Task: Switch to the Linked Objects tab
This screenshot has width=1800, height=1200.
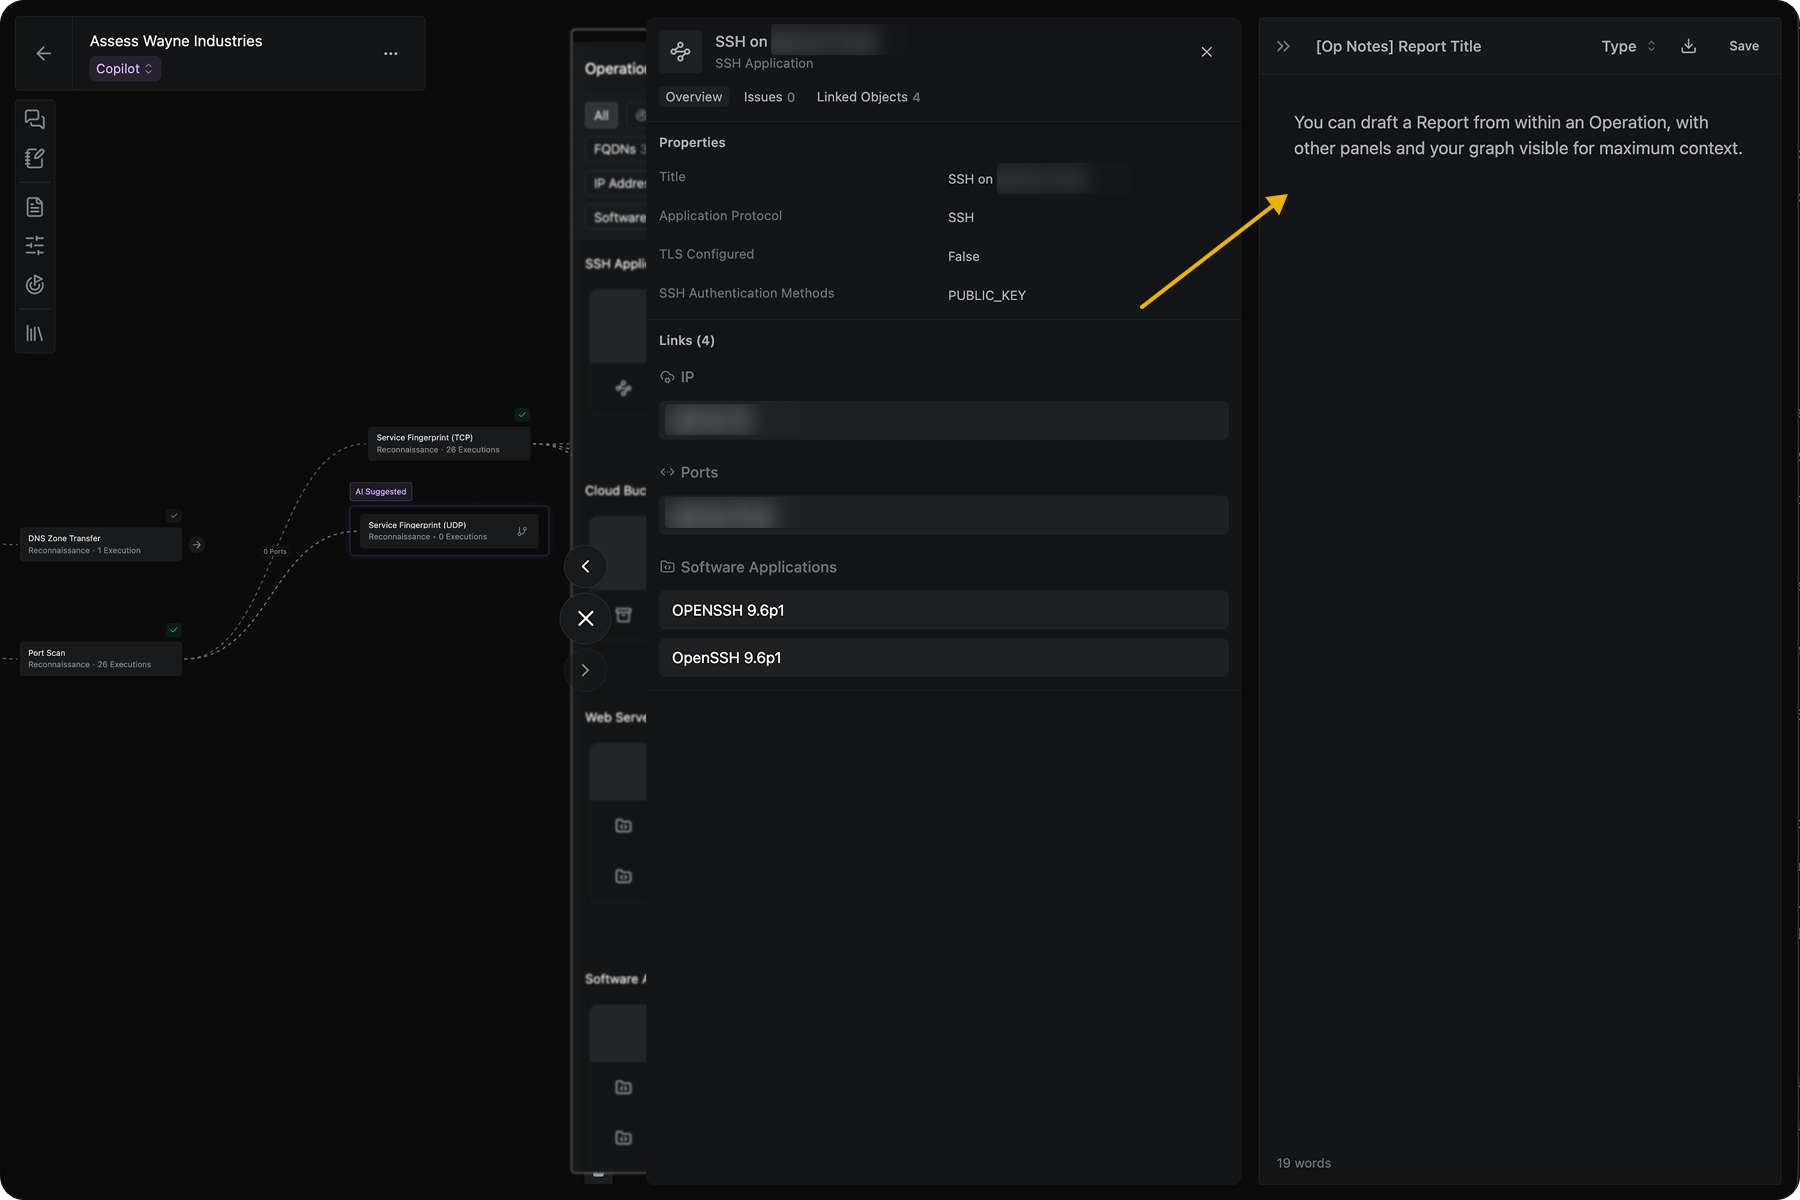Action: pos(867,97)
